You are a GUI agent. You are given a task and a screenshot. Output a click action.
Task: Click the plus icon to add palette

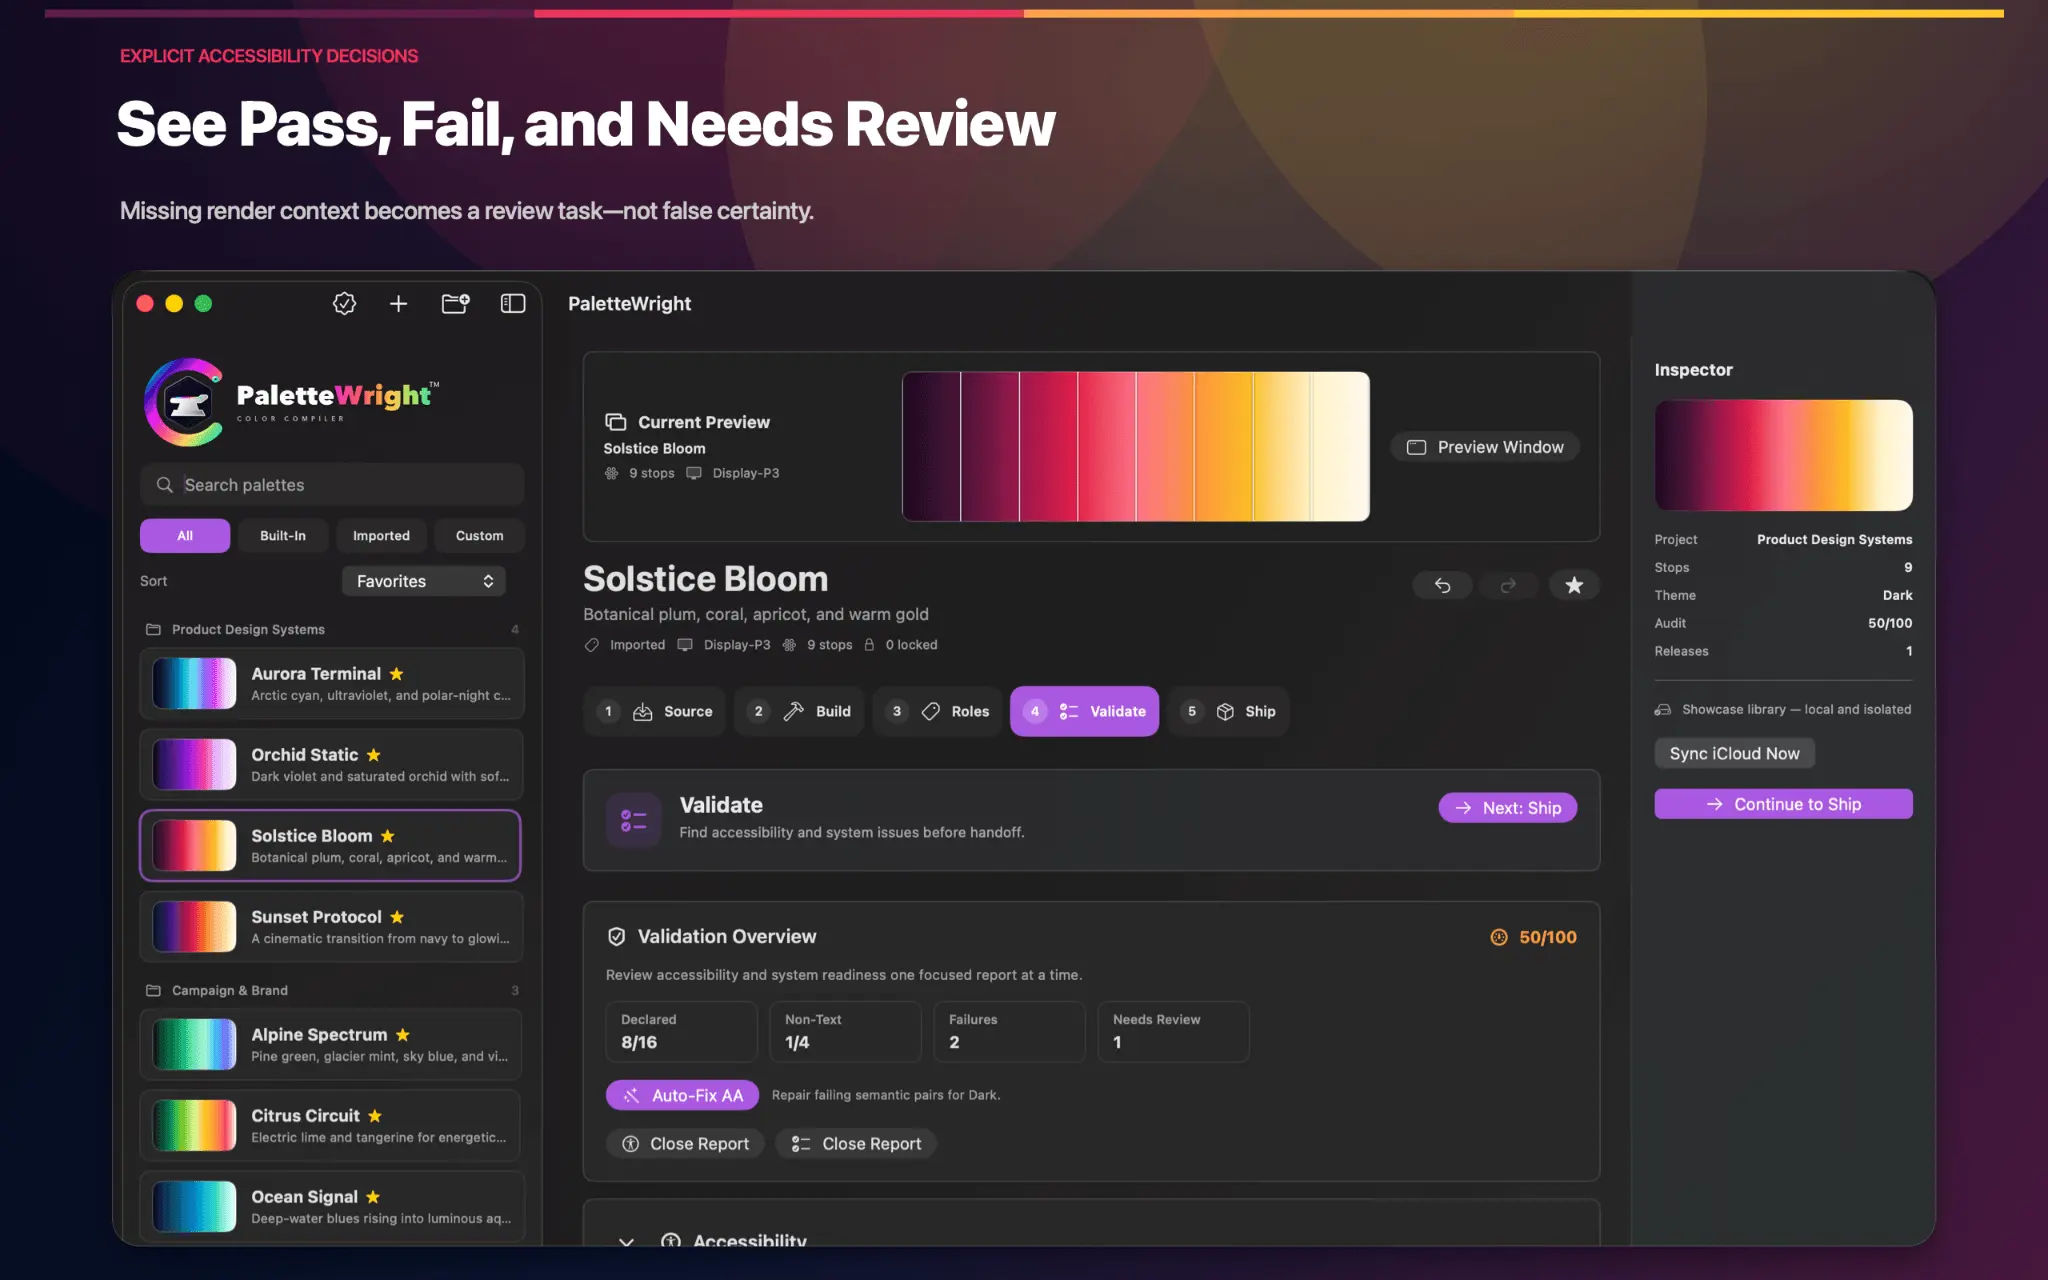coord(398,303)
